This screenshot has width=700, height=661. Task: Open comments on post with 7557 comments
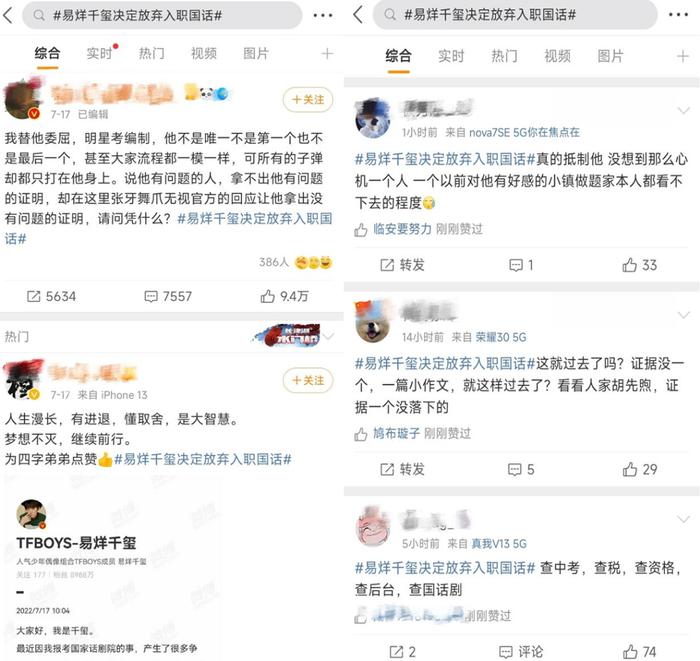[x=168, y=296]
